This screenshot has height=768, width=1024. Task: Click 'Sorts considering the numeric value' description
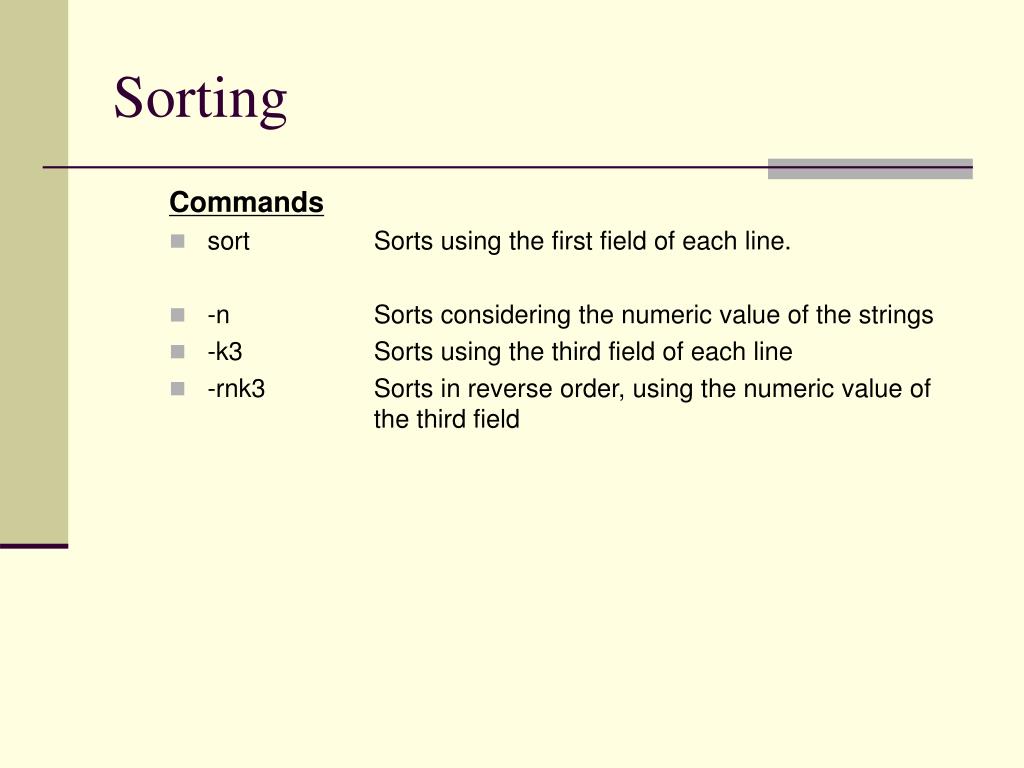click(654, 315)
